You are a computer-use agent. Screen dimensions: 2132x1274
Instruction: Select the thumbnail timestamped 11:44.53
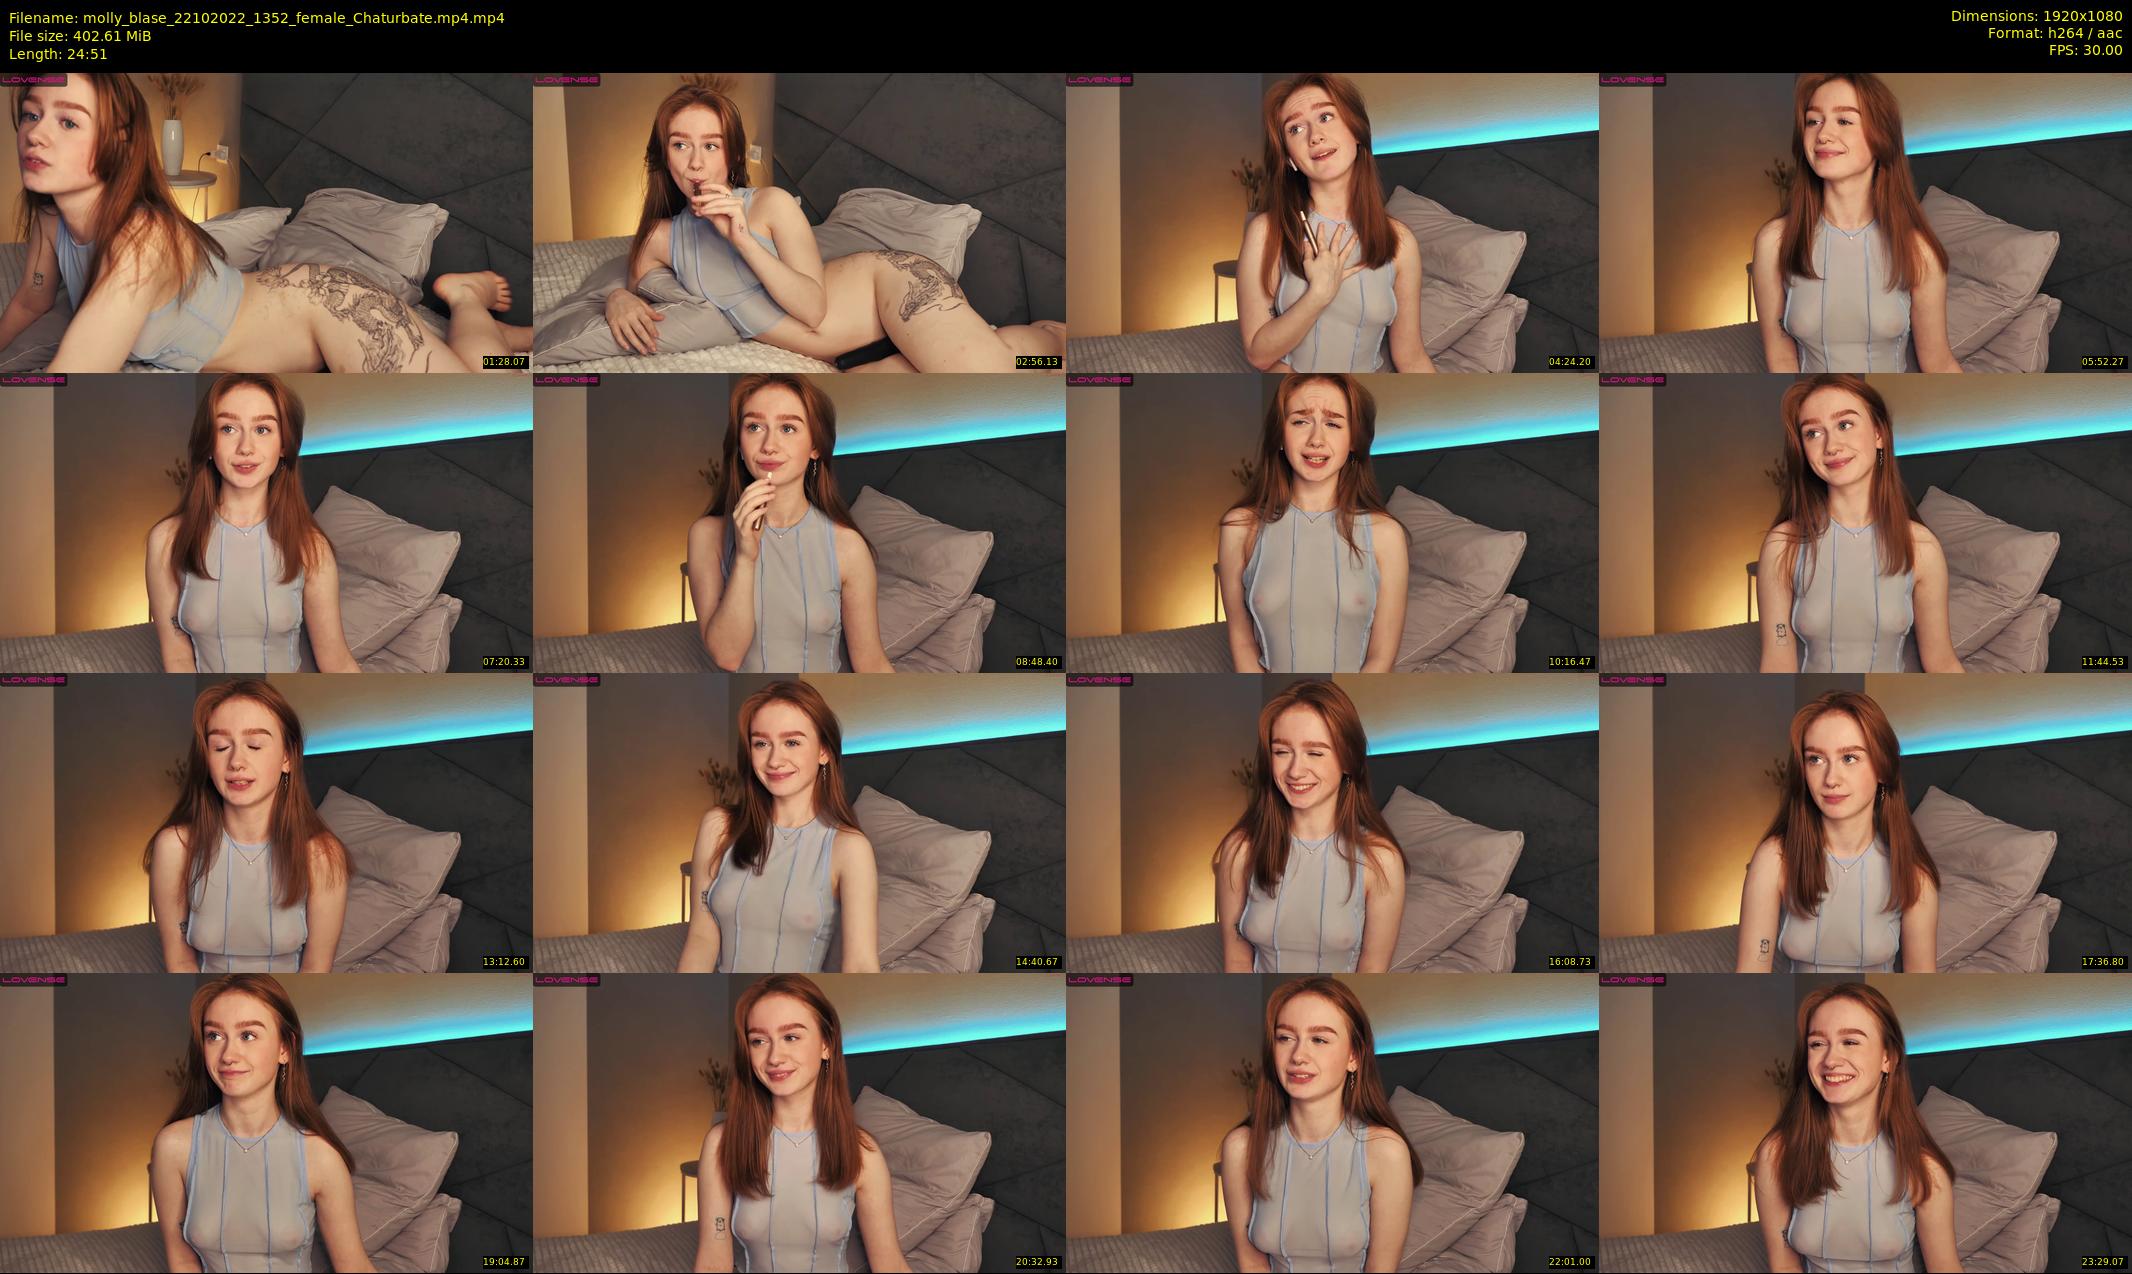point(1865,522)
